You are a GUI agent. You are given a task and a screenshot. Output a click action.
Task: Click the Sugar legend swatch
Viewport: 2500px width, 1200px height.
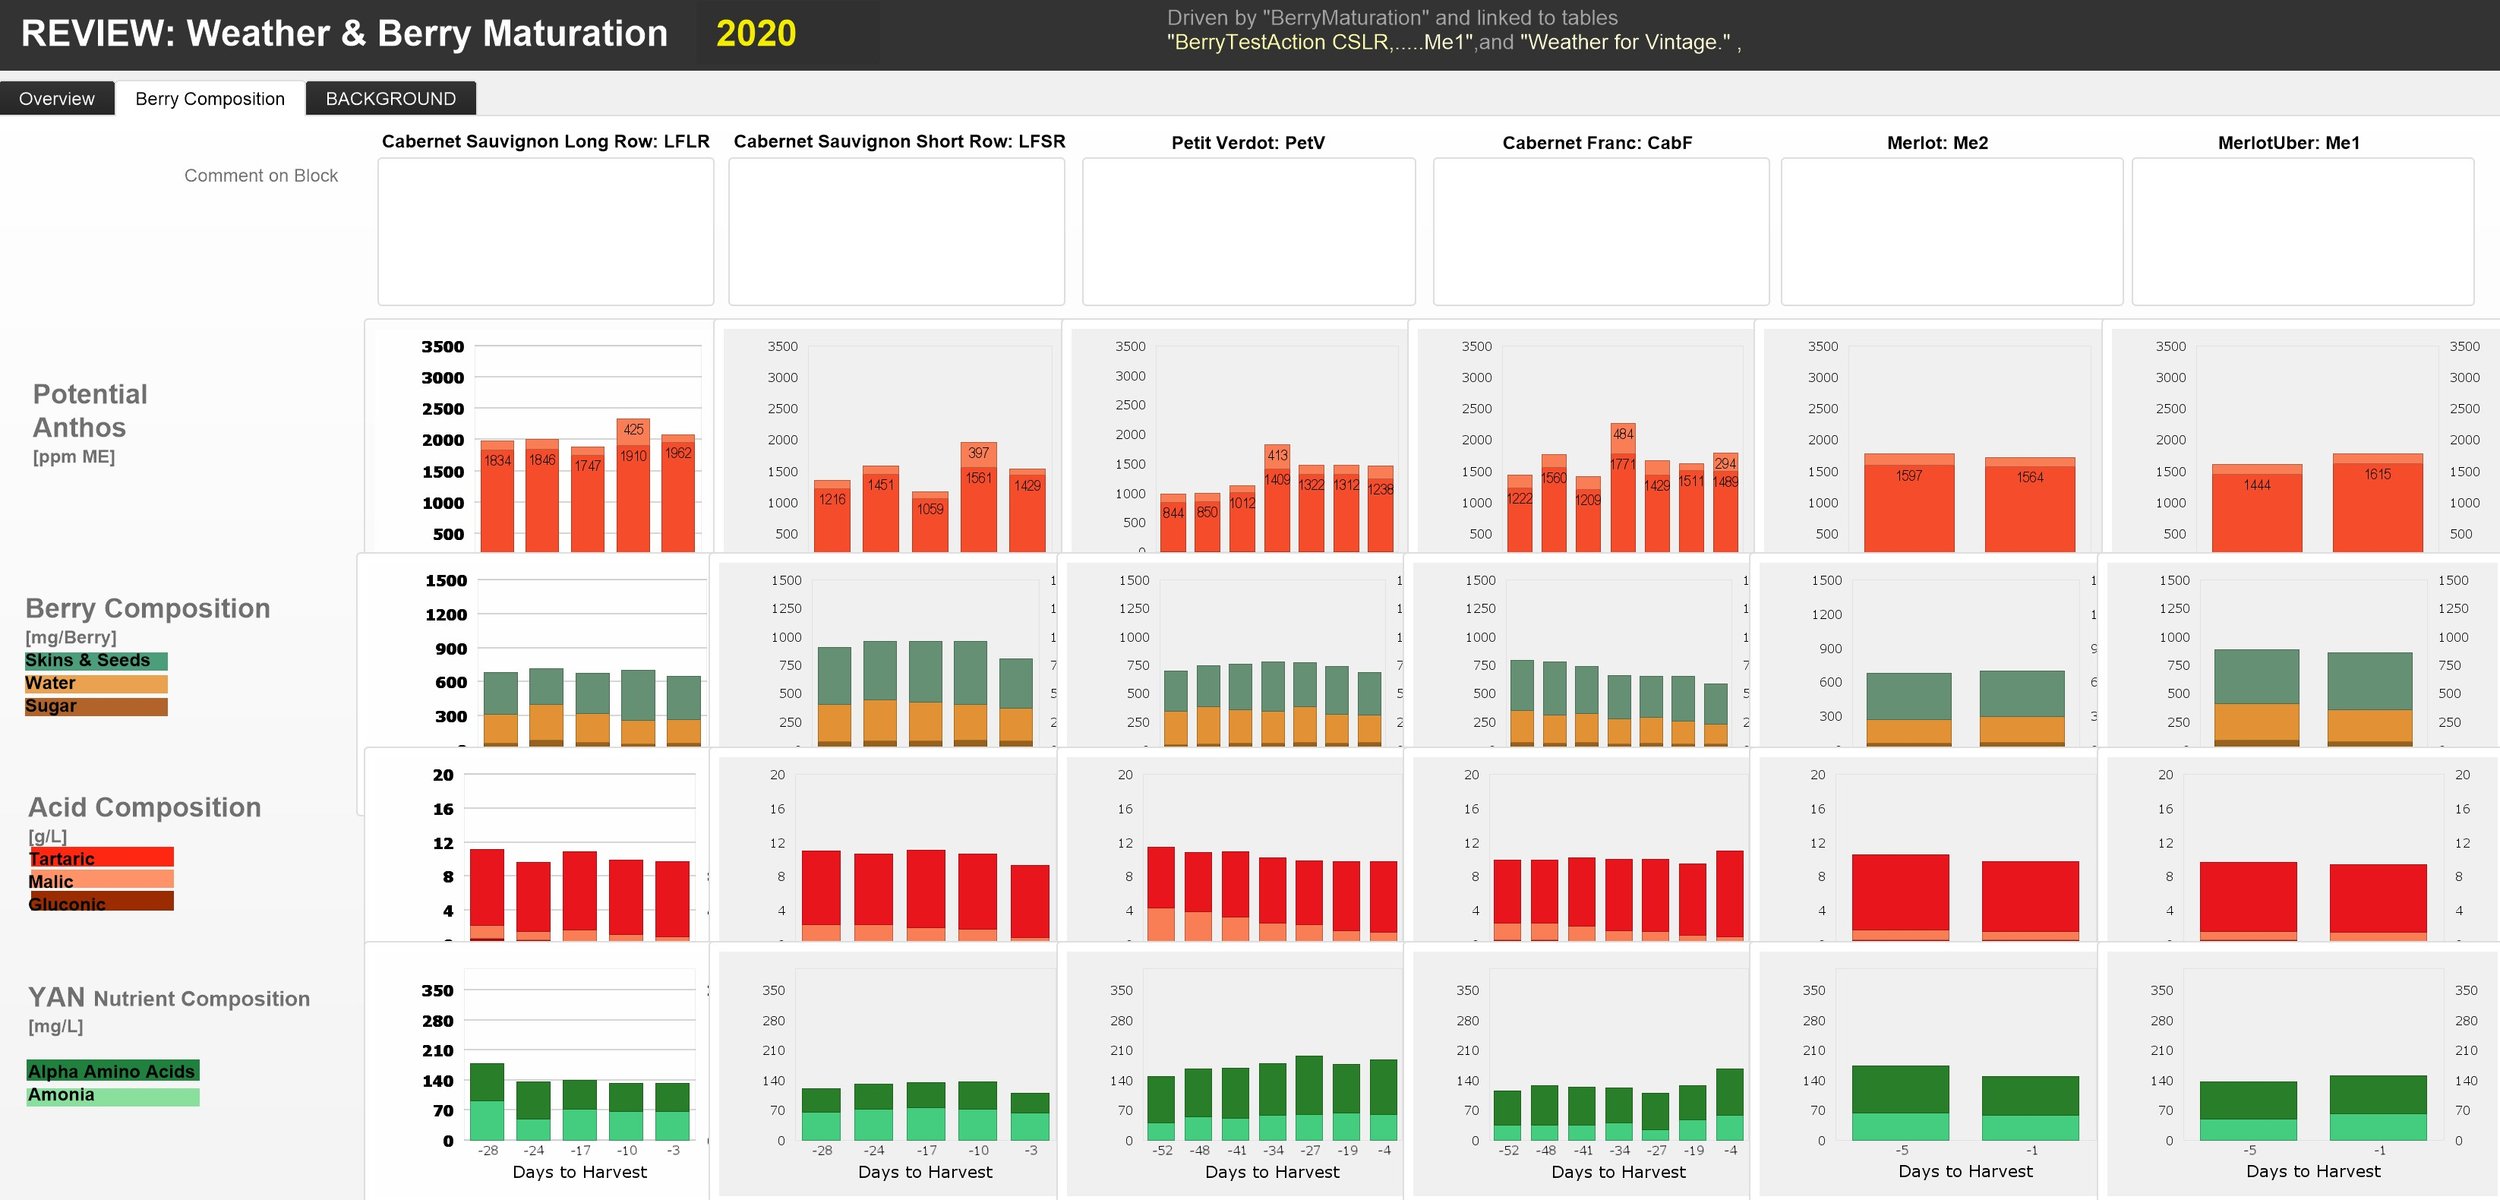pyautogui.click(x=96, y=707)
